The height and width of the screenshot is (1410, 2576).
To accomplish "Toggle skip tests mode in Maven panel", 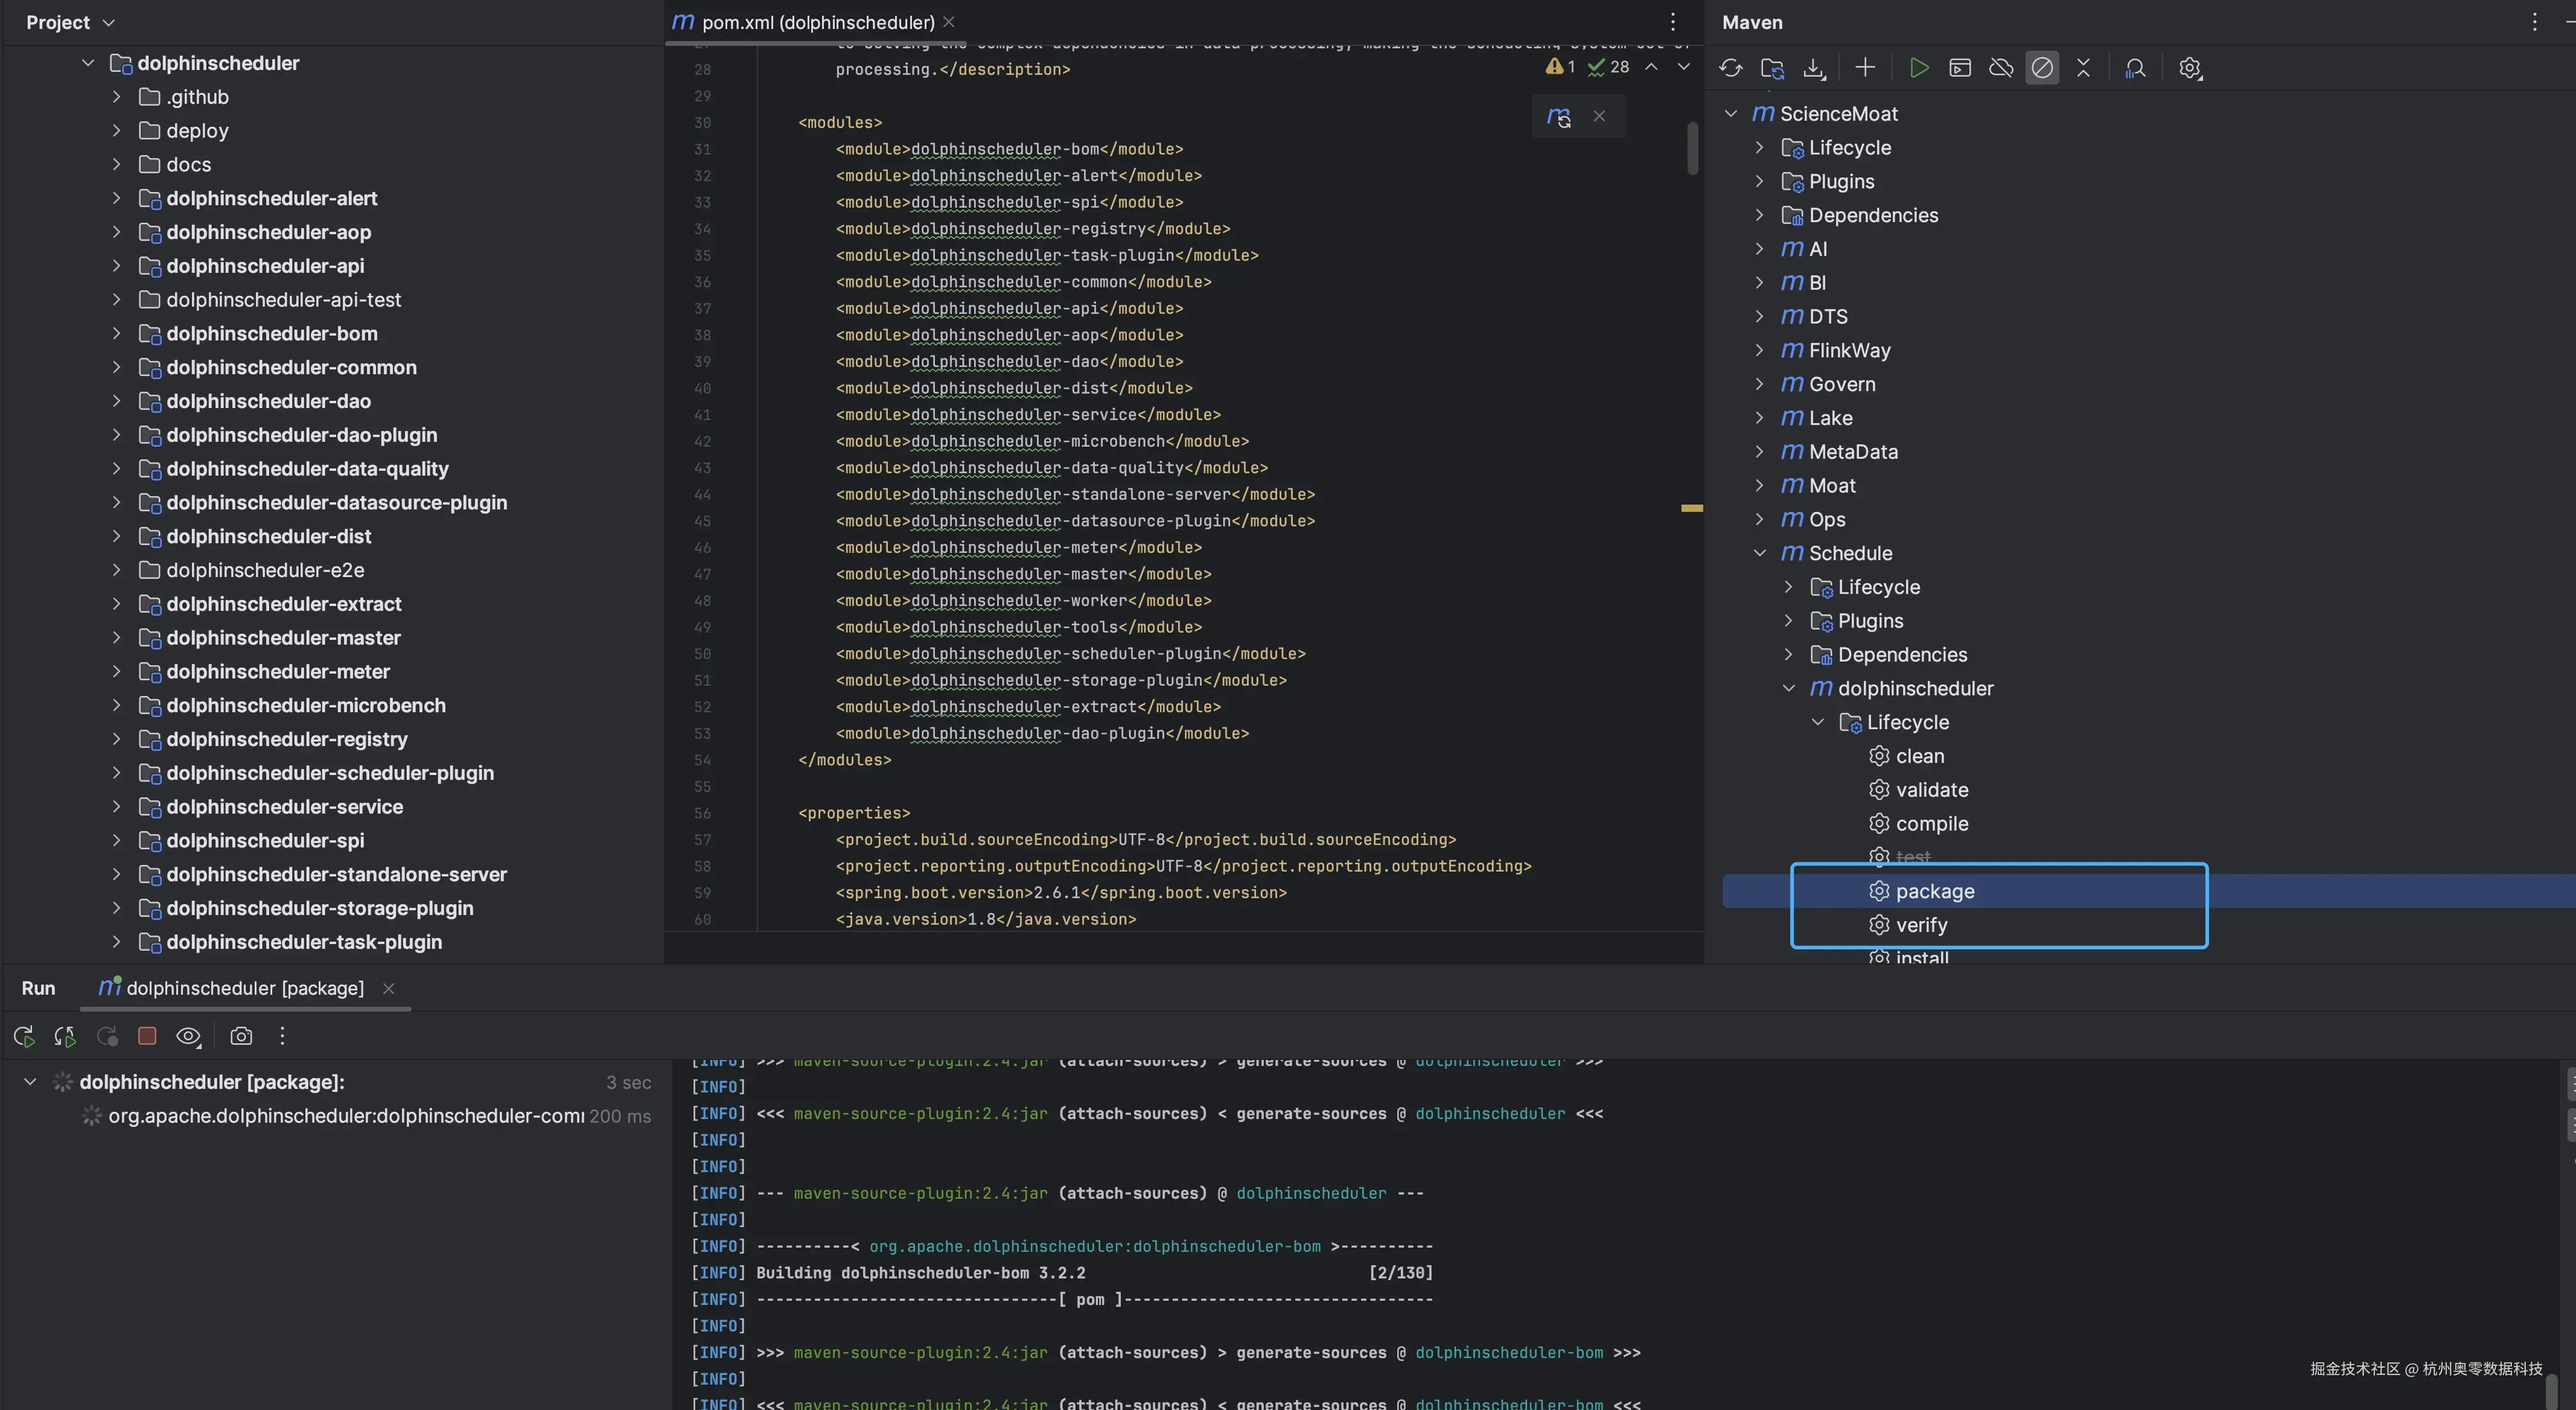I will [x=2043, y=68].
